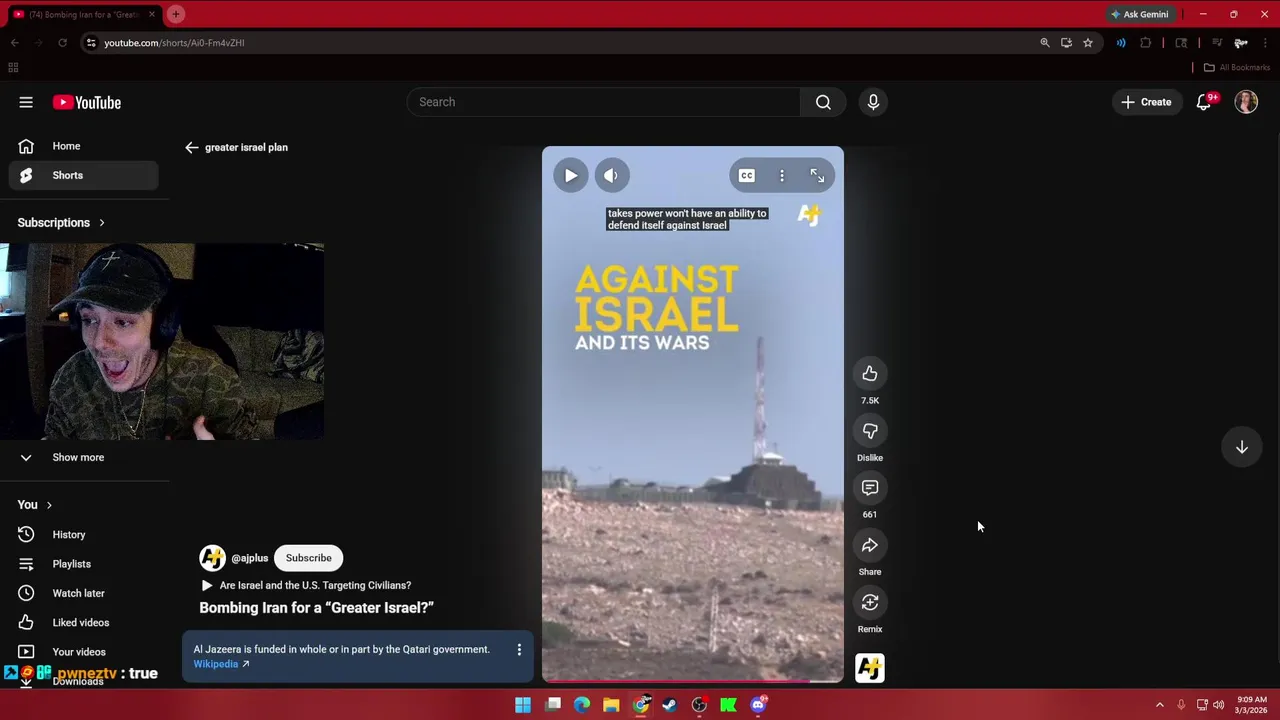1280x720 pixels.
Task: Open Home in the sidebar
Action: (x=84, y=146)
